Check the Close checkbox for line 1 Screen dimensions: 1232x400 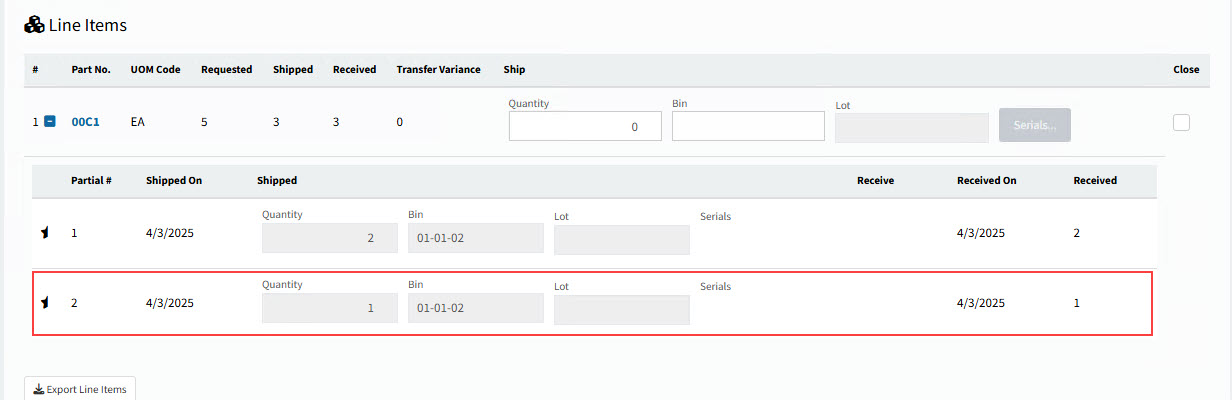click(x=1181, y=123)
